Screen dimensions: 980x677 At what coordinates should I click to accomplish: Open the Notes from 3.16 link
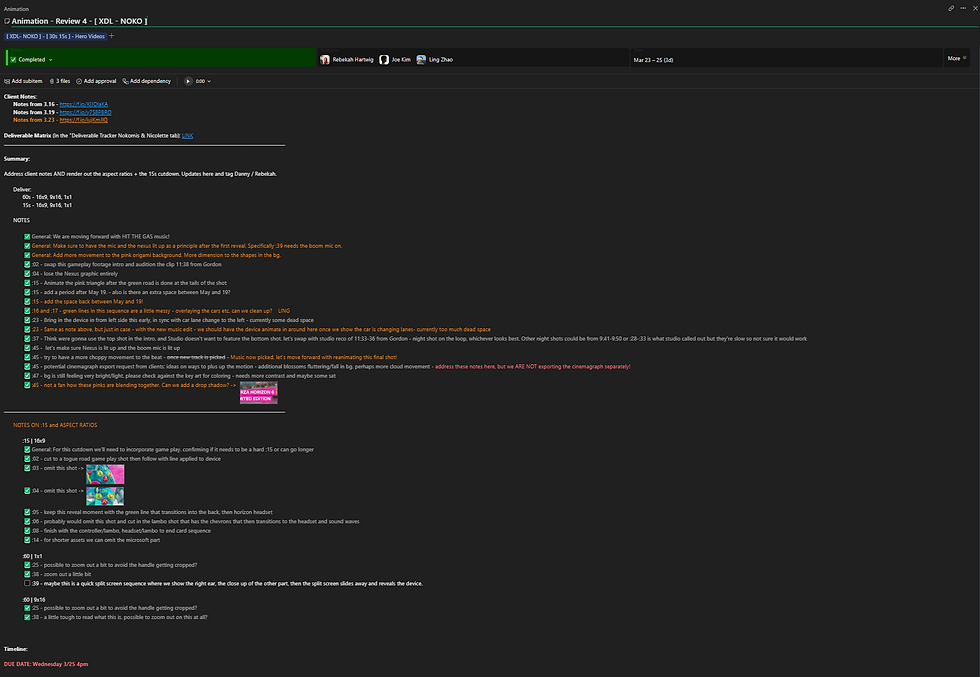pos(84,104)
